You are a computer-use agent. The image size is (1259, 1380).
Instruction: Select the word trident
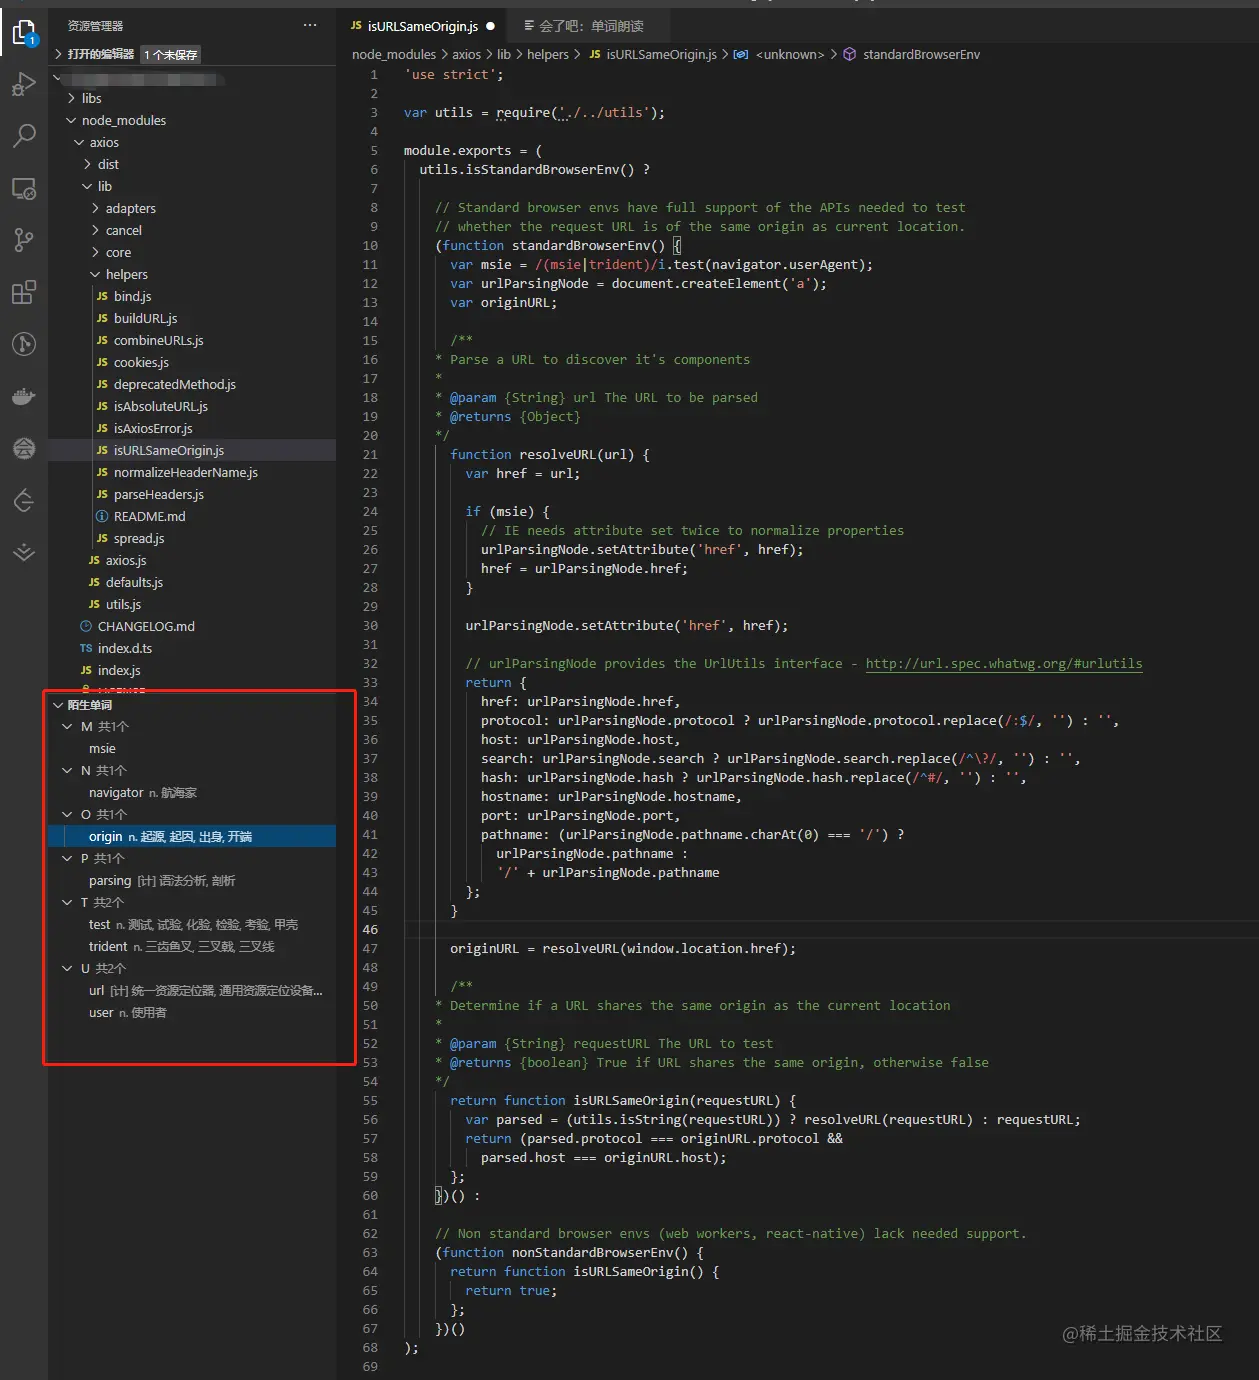coord(108,947)
